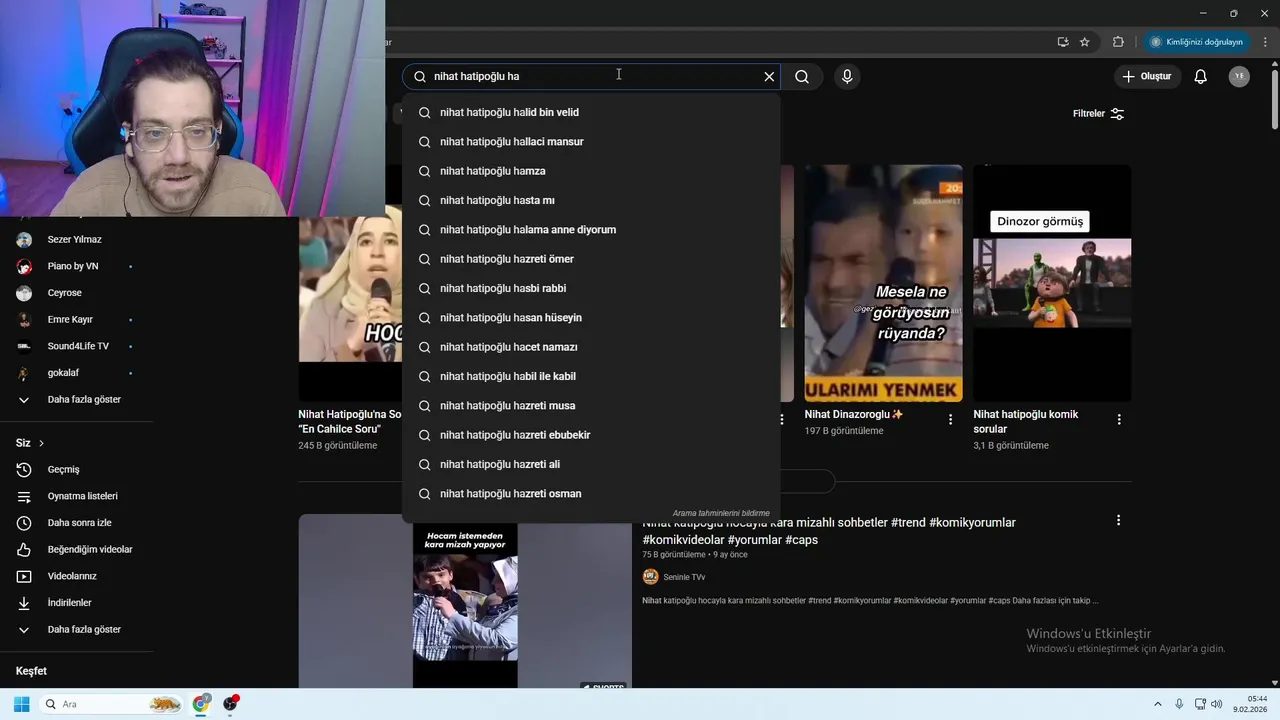Open Hocam istemeden kara mizah video thumbnail

click(465, 601)
